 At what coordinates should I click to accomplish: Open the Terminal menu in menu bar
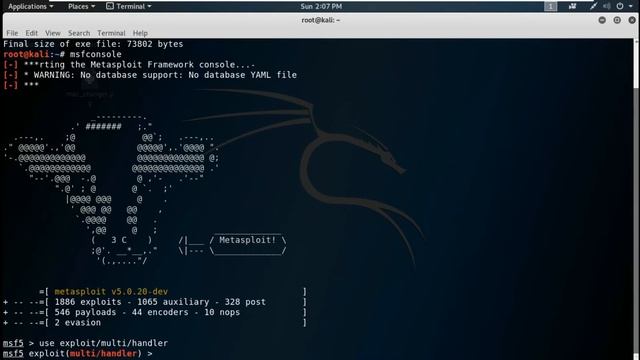point(111,33)
